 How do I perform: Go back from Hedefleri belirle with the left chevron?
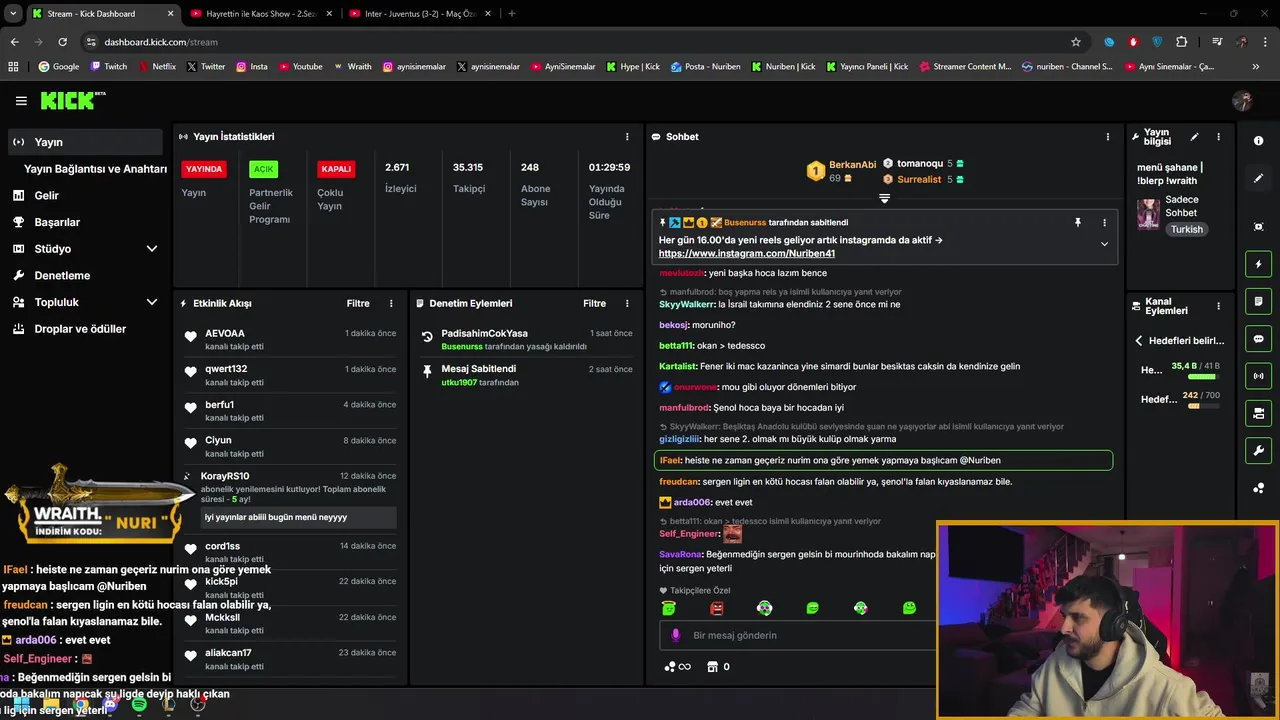click(1138, 341)
